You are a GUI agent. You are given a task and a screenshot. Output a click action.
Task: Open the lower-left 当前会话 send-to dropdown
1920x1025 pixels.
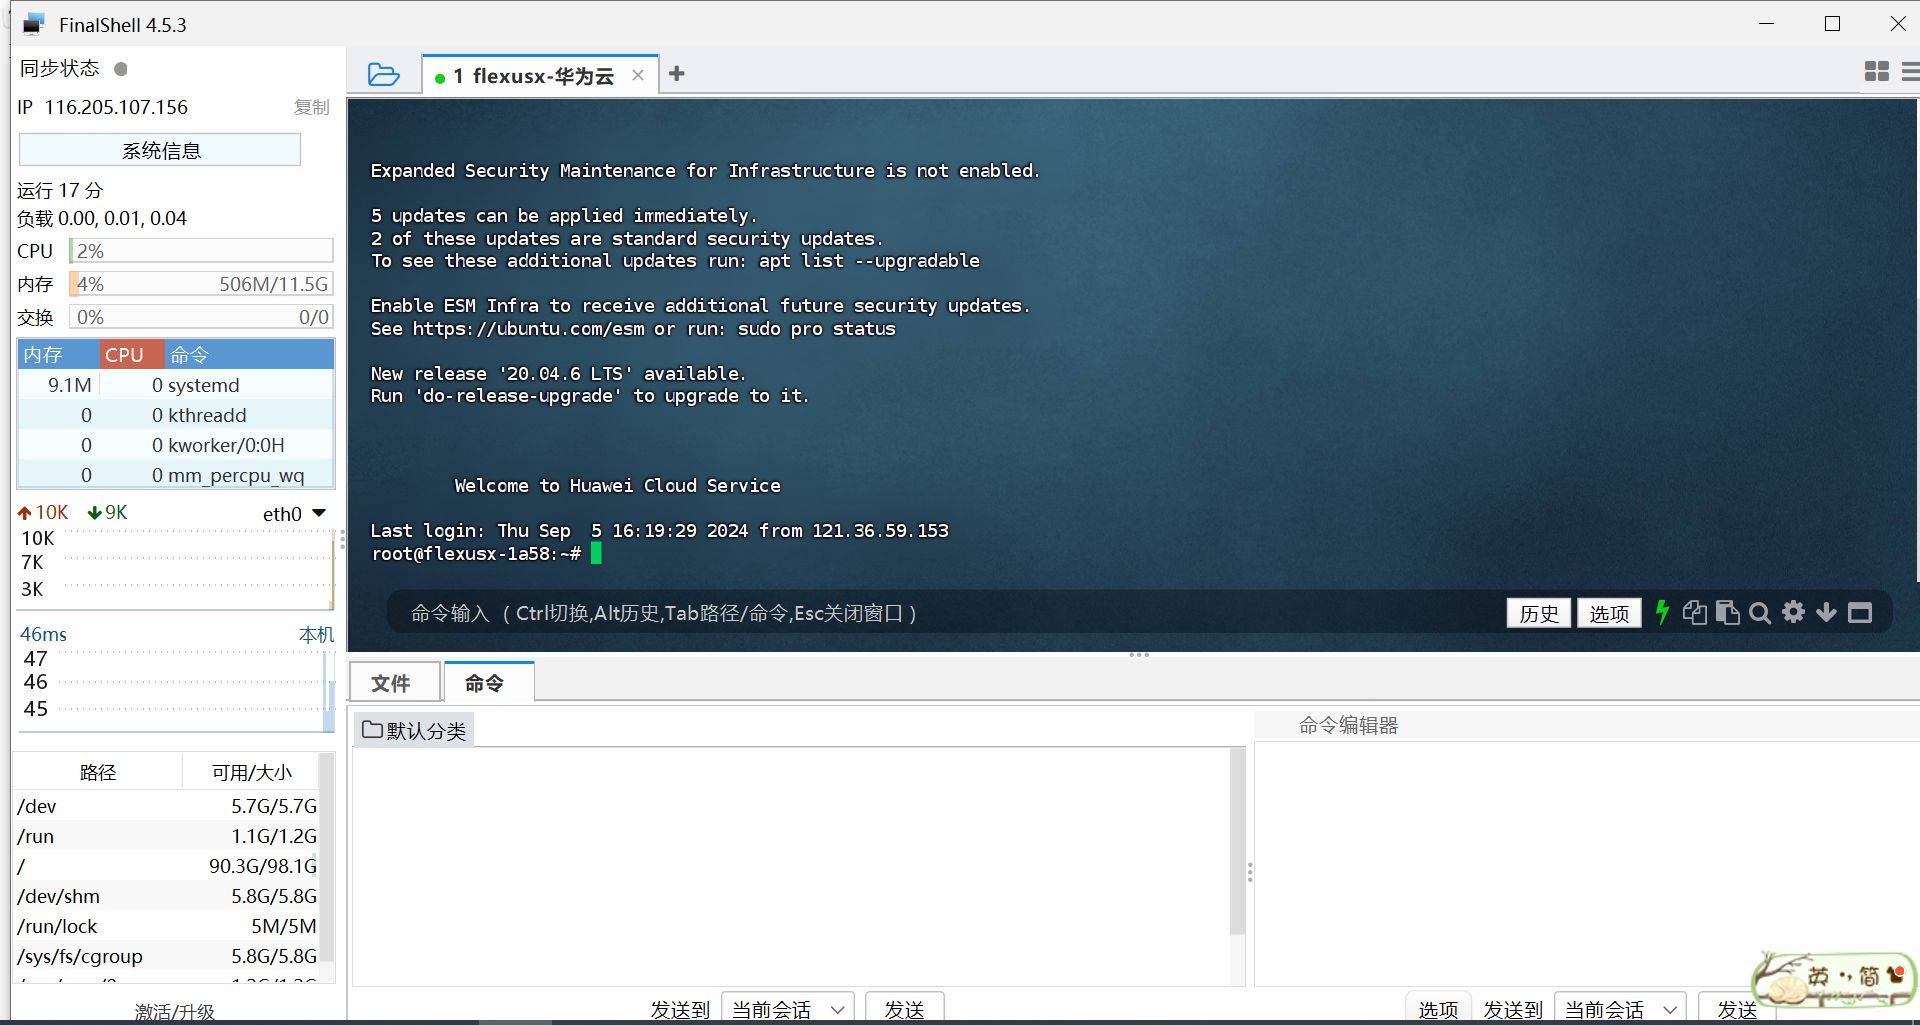pyautogui.click(x=787, y=1009)
